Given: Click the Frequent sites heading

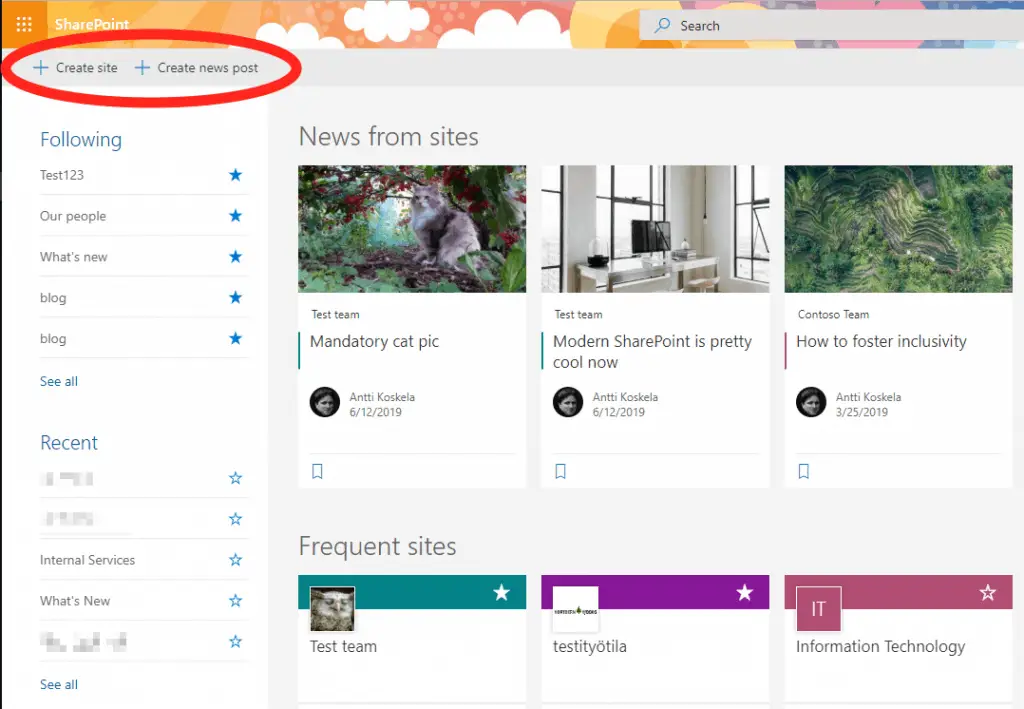Looking at the screenshot, I should (x=377, y=546).
